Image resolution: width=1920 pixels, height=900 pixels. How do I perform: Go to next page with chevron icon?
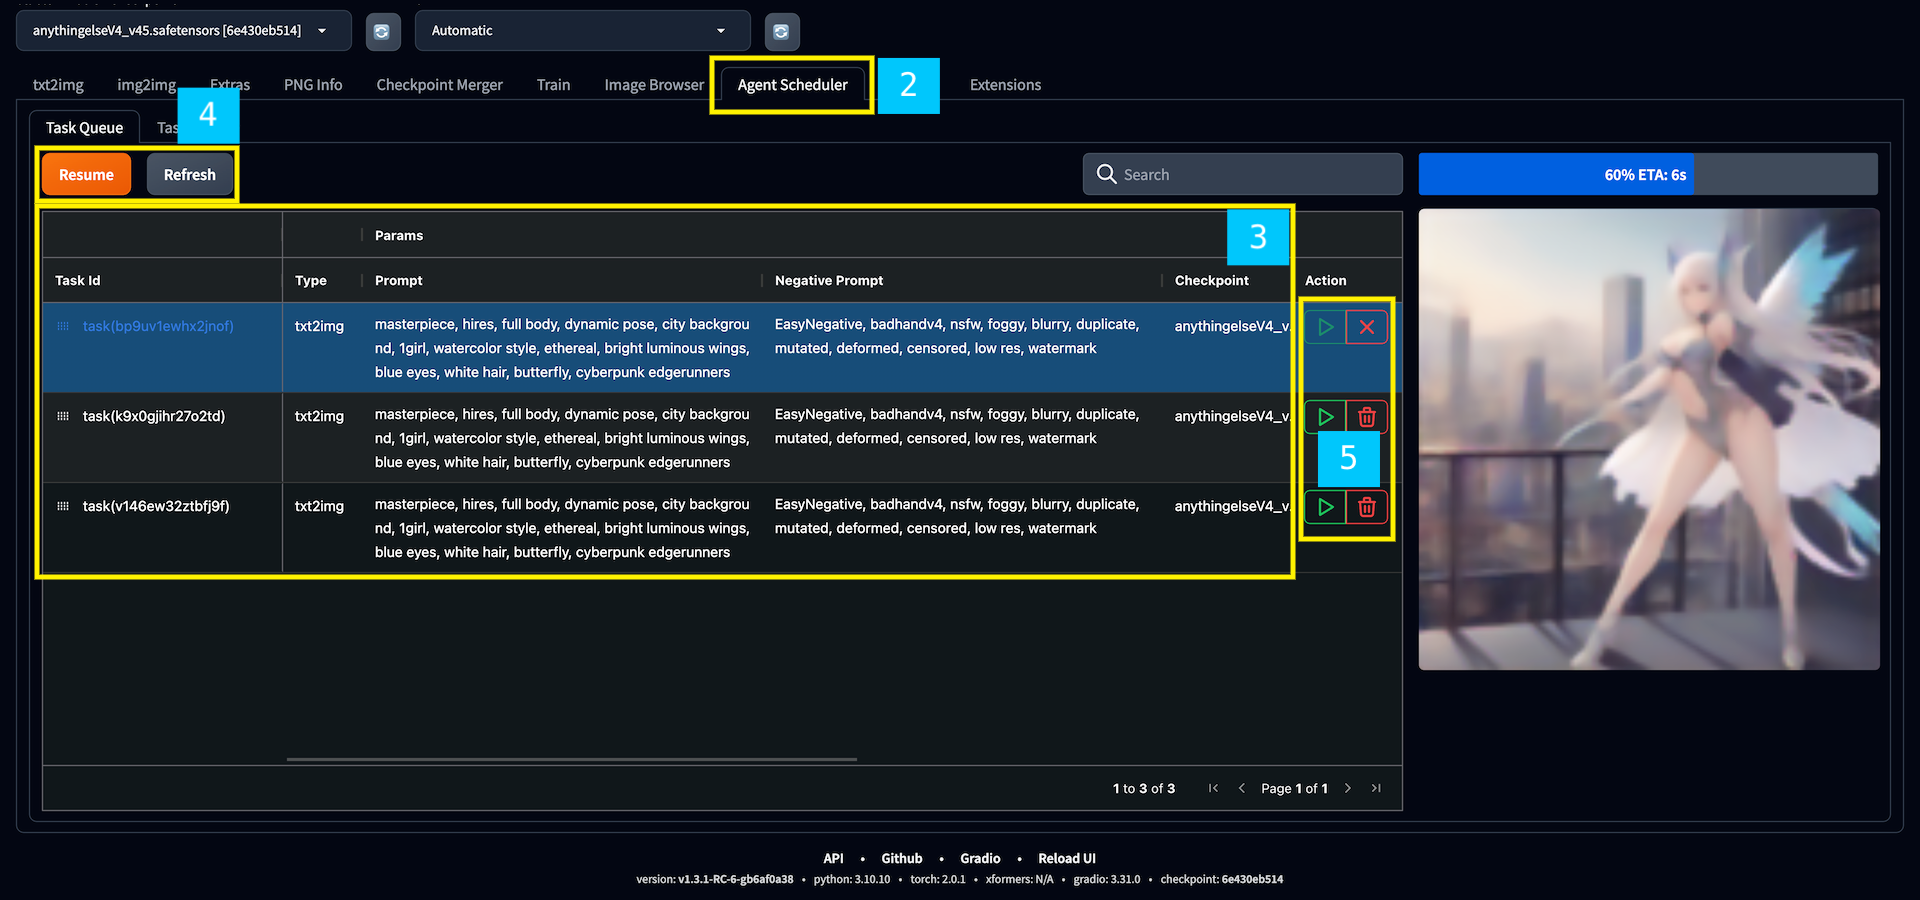click(1347, 788)
